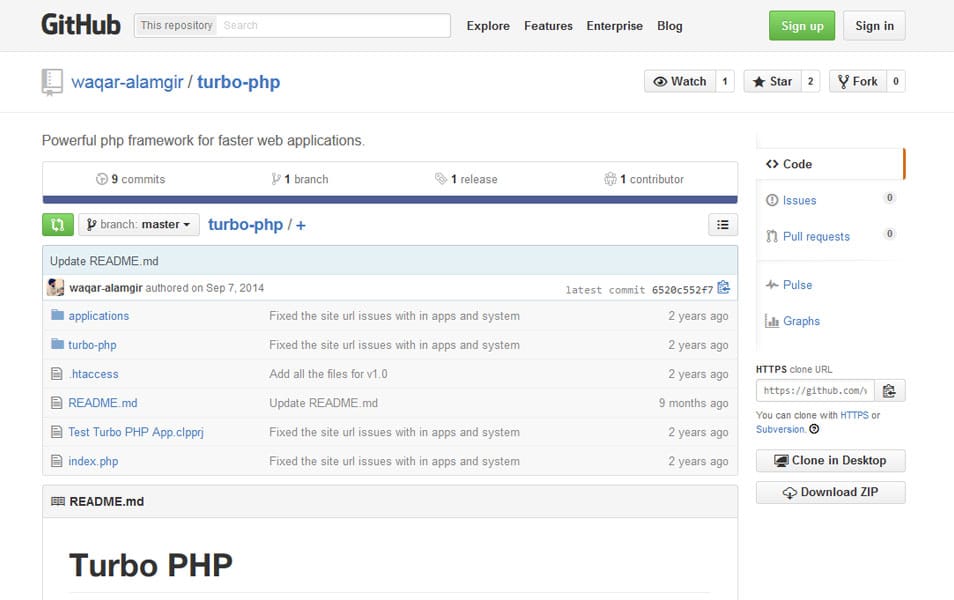Click Clone in Desktop button
The height and width of the screenshot is (600, 954).
click(x=830, y=461)
